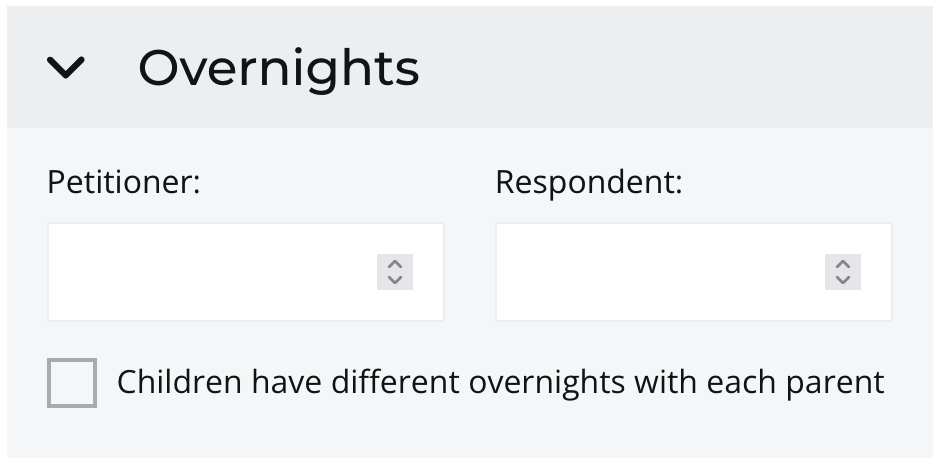The width and height of the screenshot is (938, 464).
Task: Increase Petitioner overnights with up arrow
Action: coord(395,264)
